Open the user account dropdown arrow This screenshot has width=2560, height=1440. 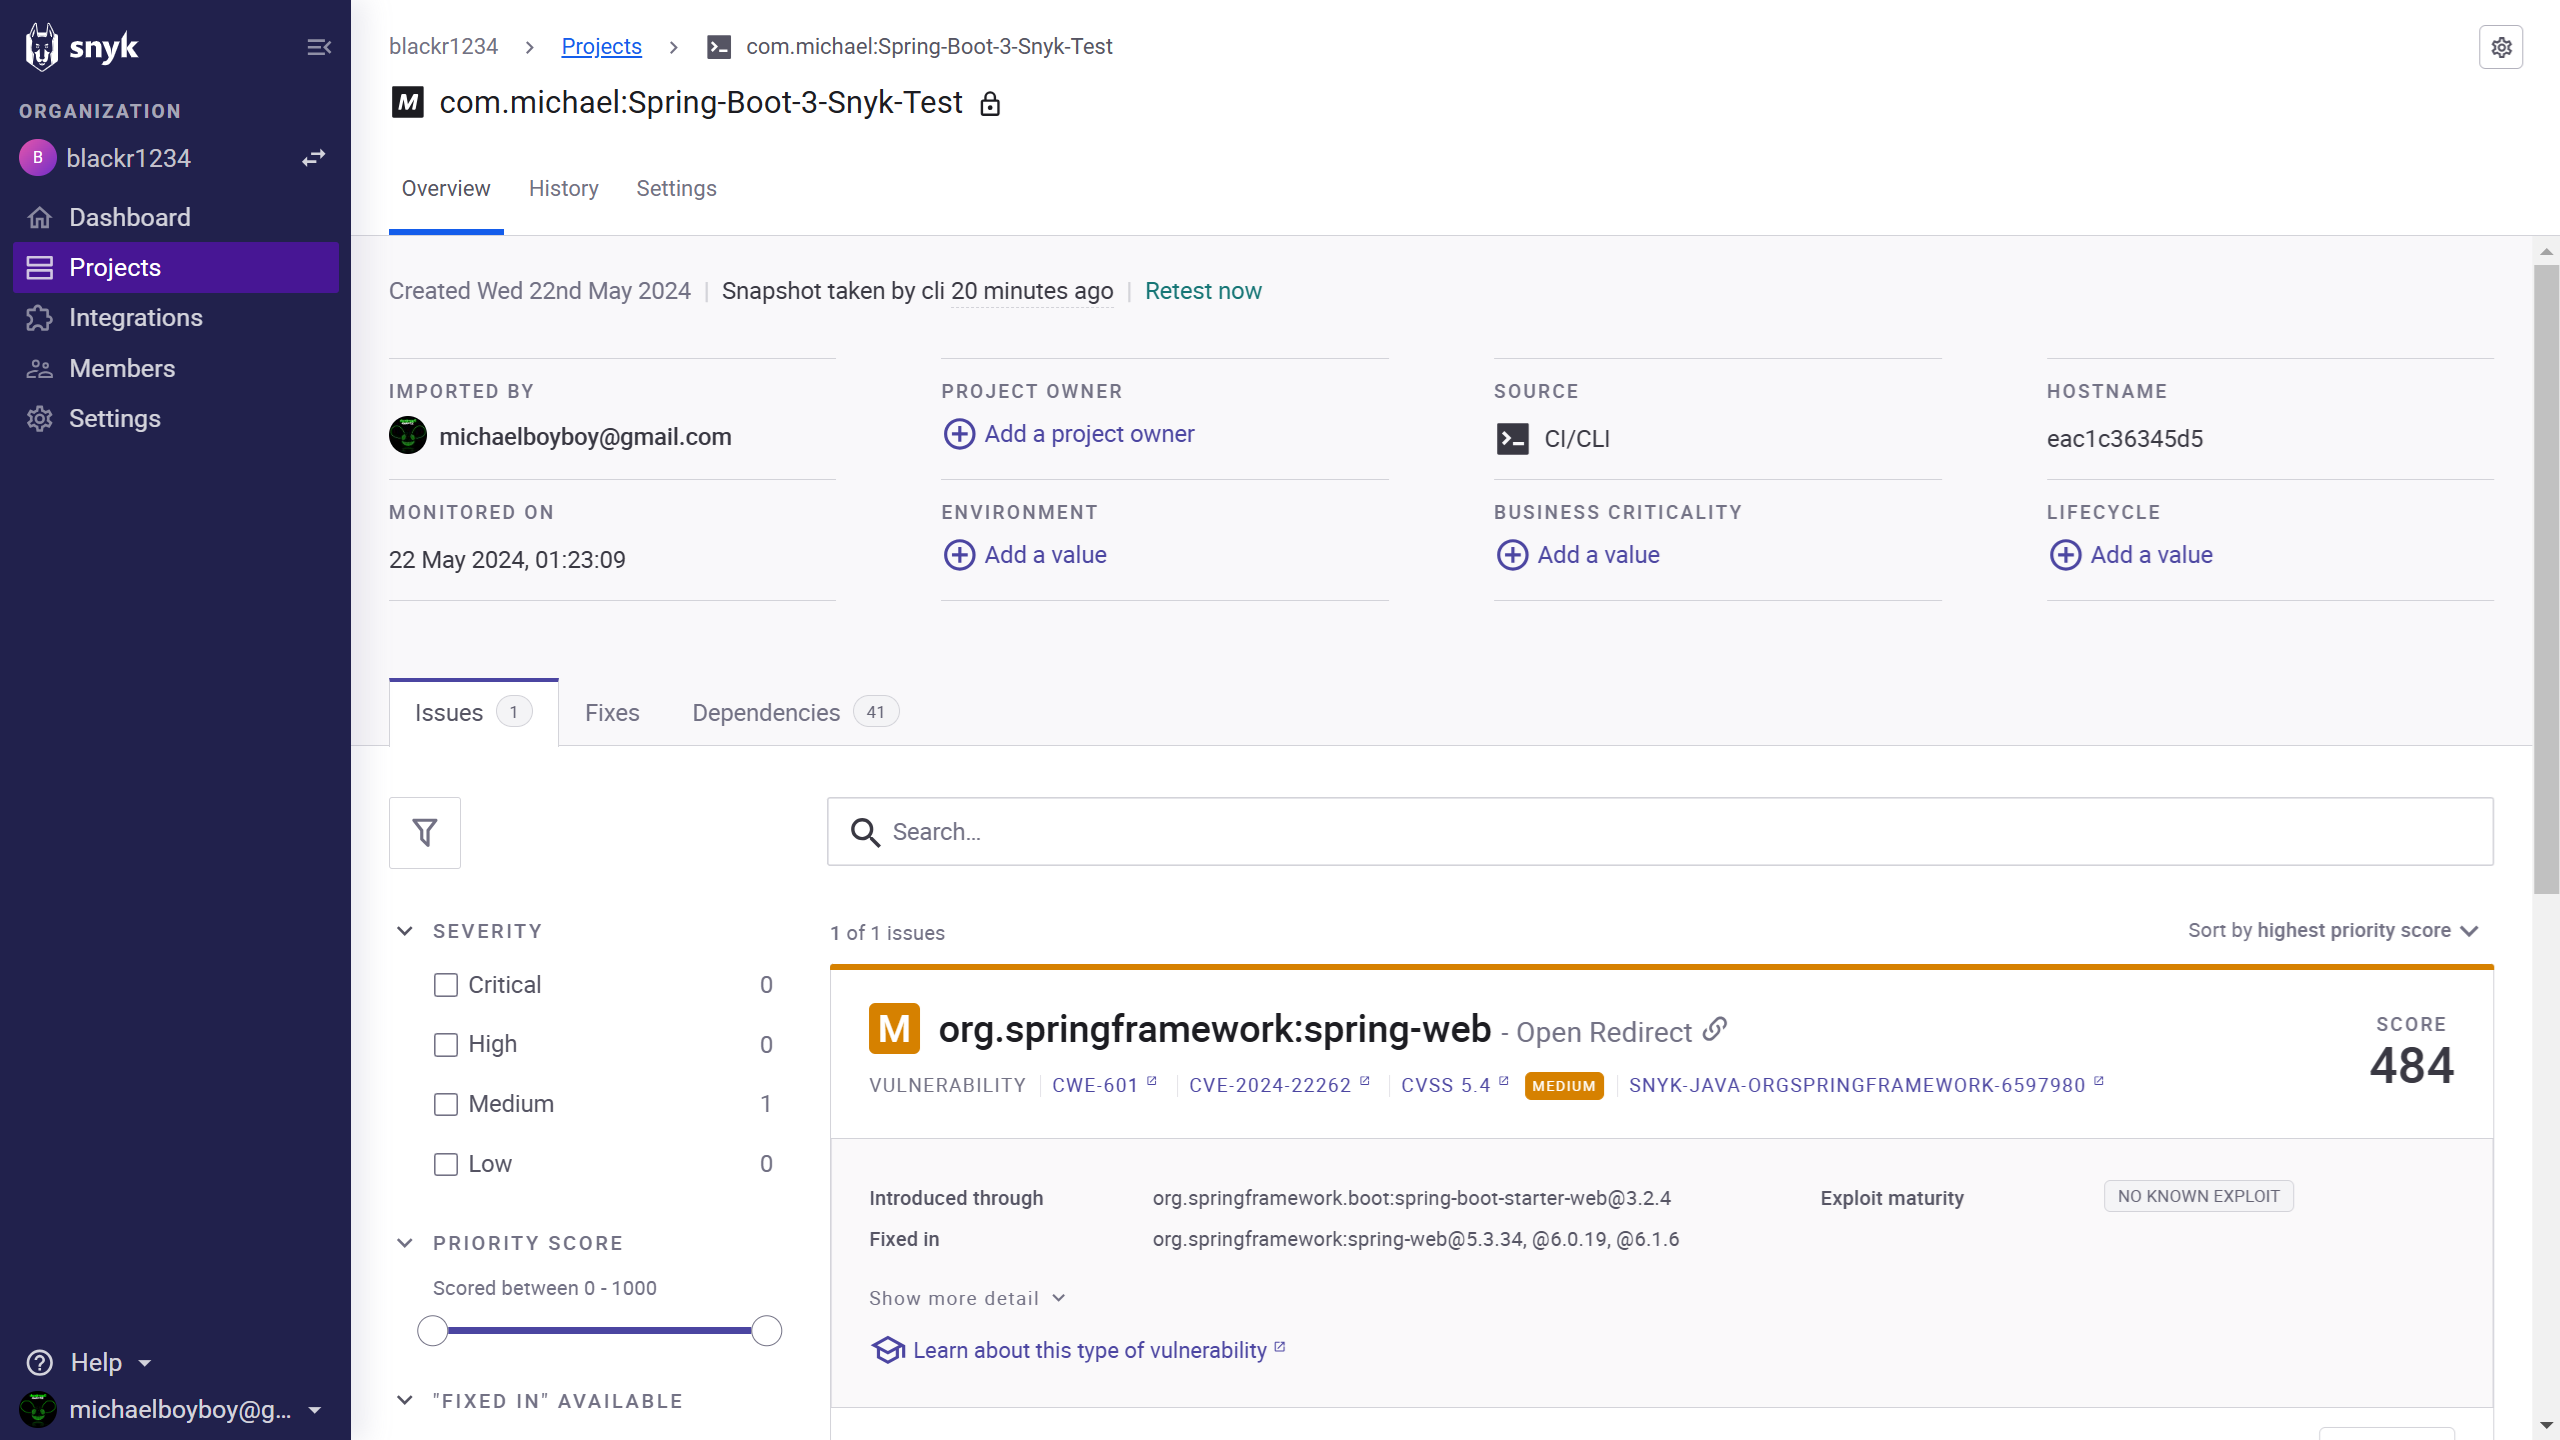point(315,1410)
